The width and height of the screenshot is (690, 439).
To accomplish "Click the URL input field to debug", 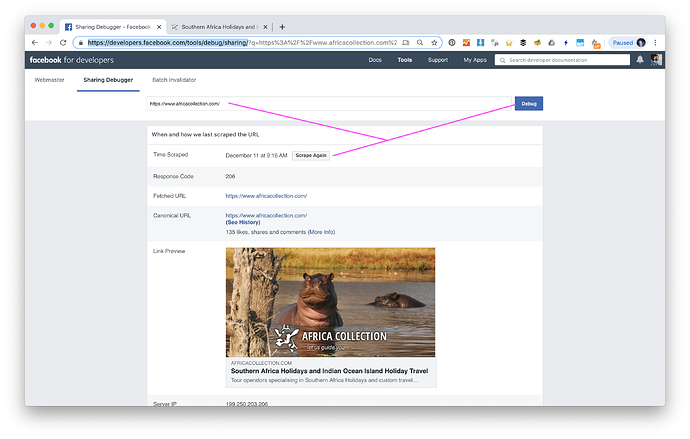I will coord(329,104).
